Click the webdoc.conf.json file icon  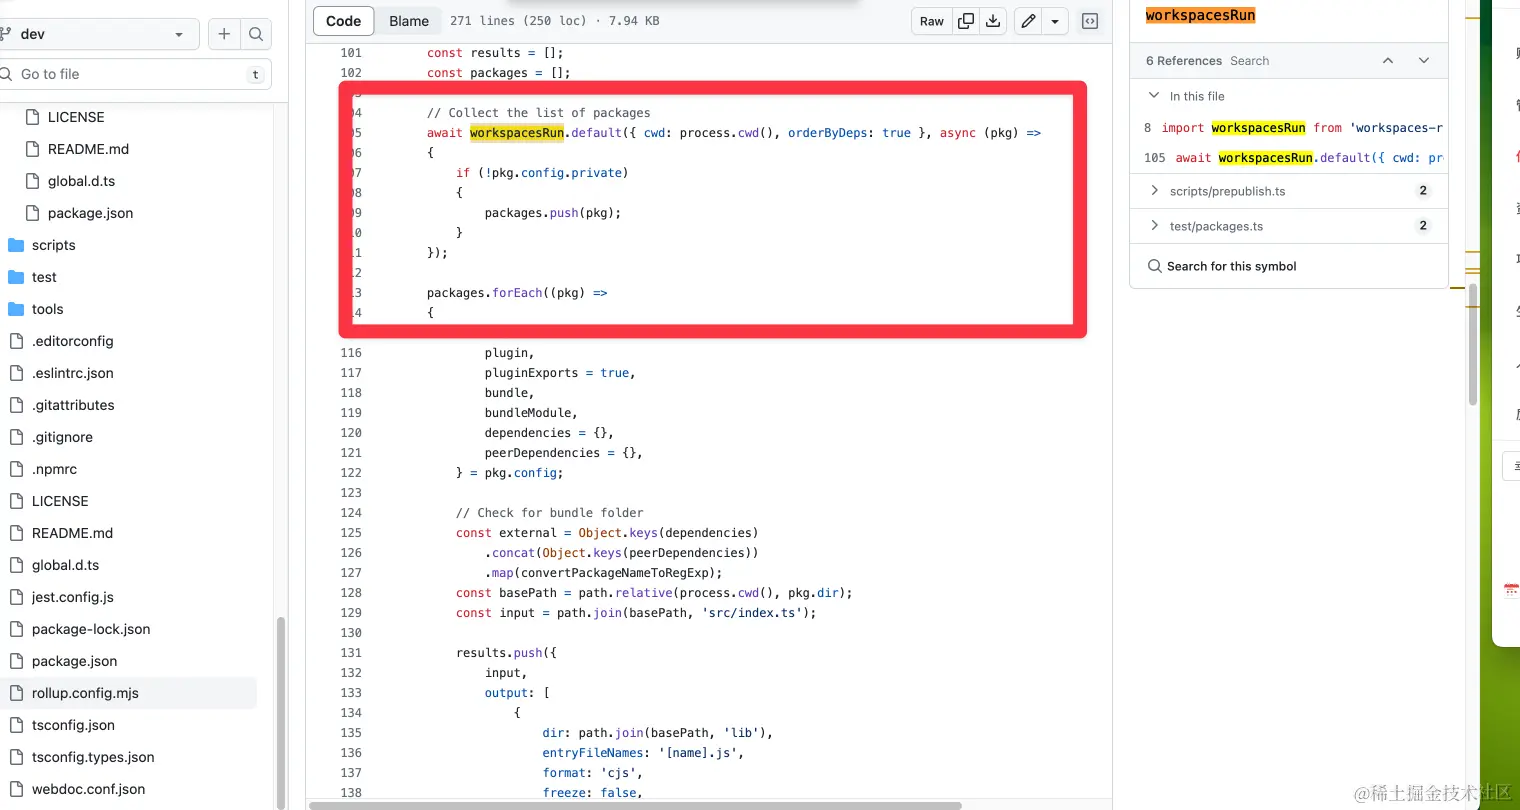point(16,789)
